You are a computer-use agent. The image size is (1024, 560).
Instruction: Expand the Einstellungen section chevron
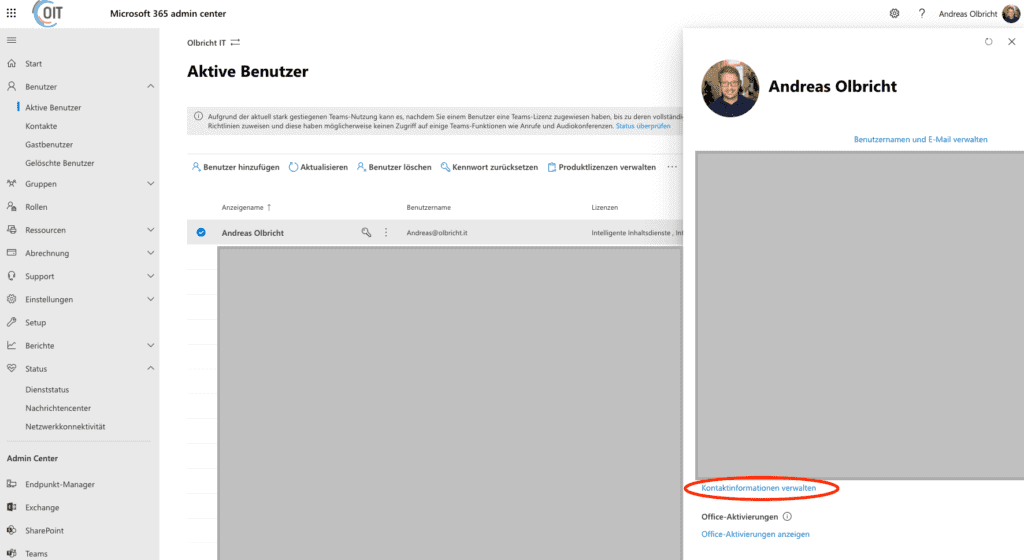coord(151,299)
